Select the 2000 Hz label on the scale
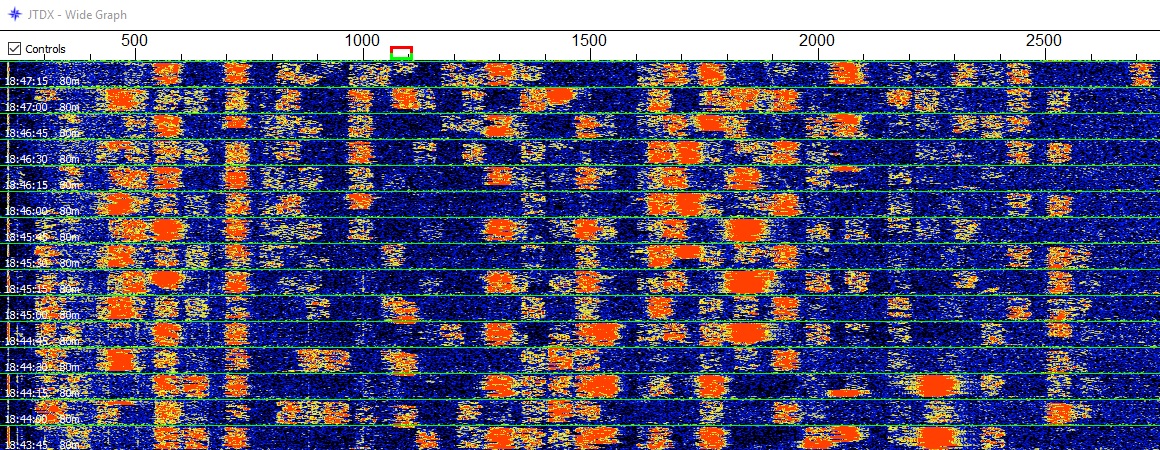This screenshot has width=1160, height=450. tap(817, 40)
